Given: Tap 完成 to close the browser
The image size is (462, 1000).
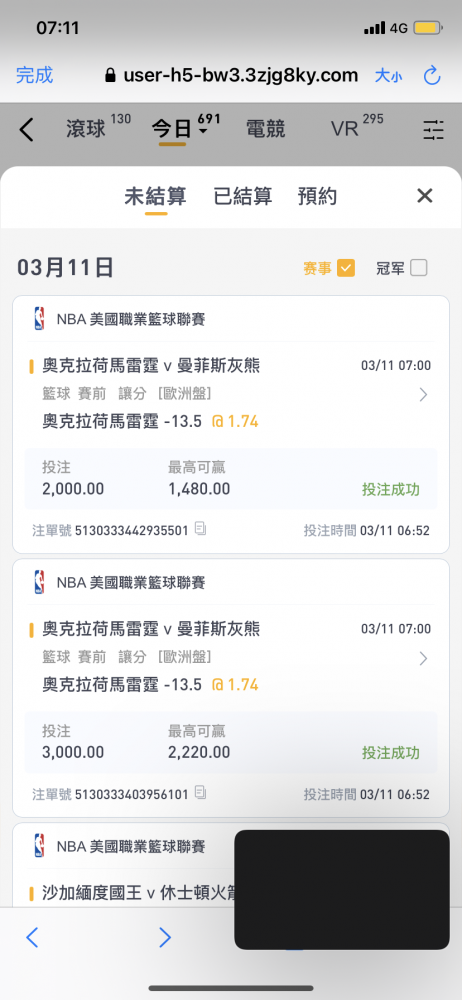Looking at the screenshot, I should click(x=34, y=75).
